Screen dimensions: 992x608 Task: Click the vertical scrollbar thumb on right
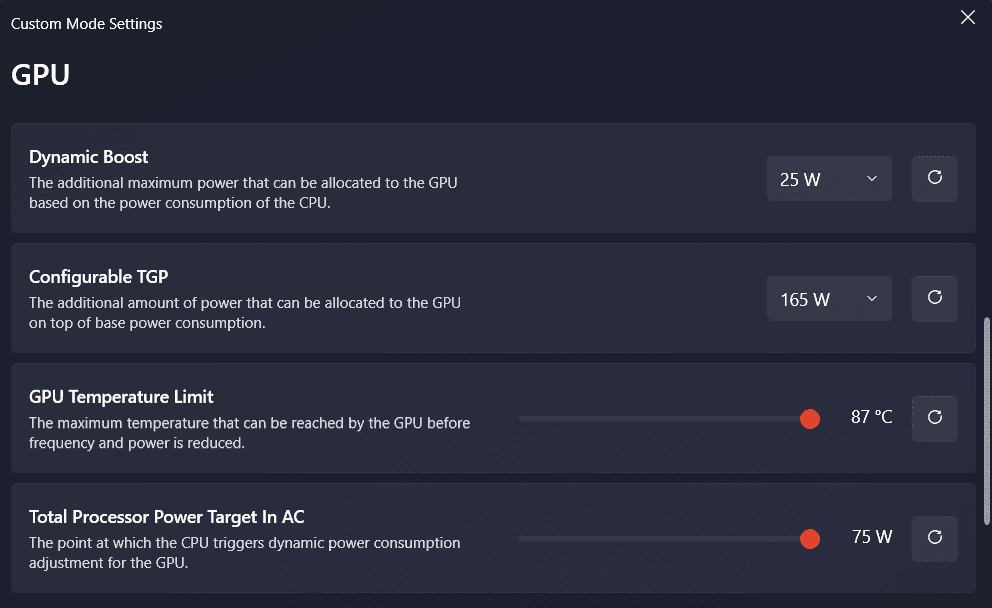pyautogui.click(x=987, y=420)
